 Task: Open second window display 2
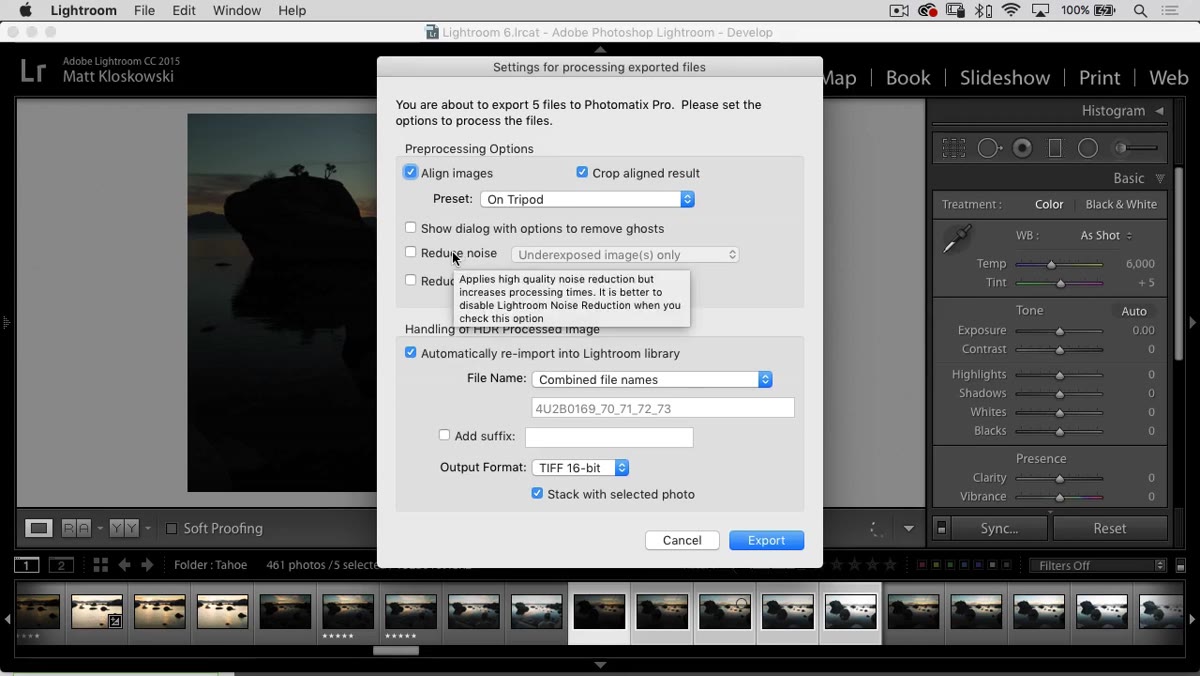click(x=62, y=565)
